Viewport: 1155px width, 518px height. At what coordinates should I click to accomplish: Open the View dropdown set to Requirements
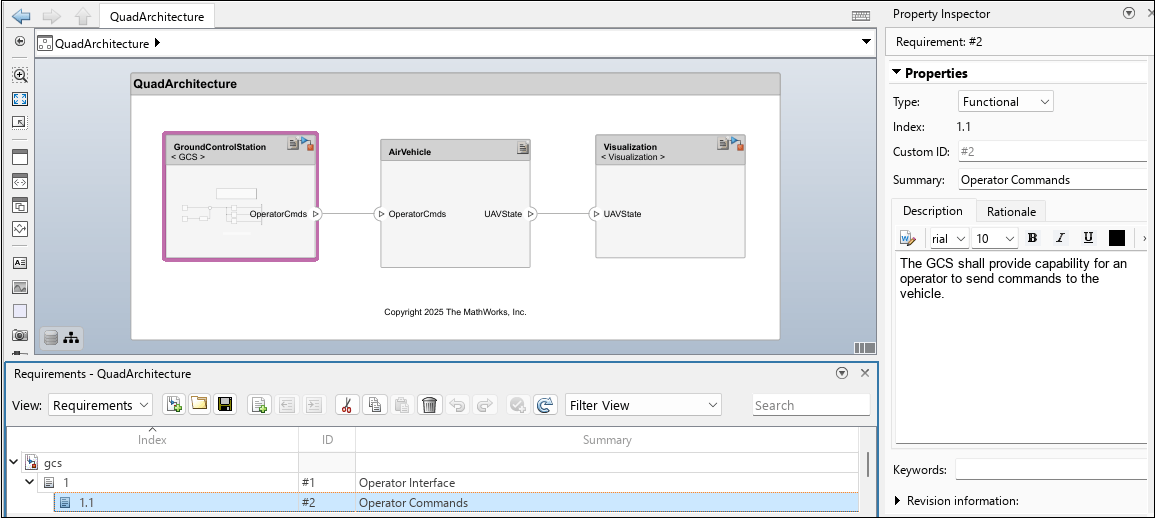[100, 405]
